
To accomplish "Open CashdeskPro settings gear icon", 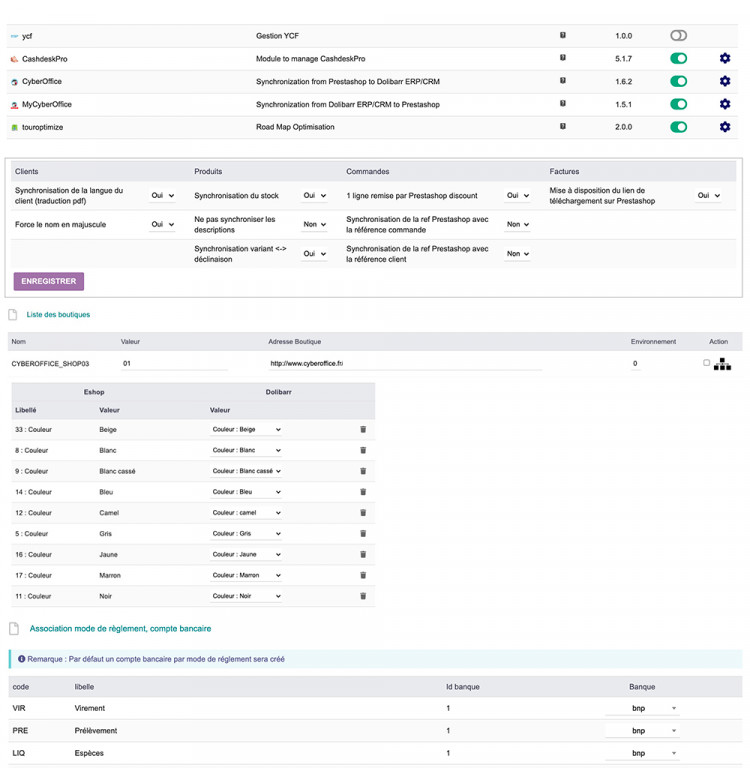I will click(x=725, y=59).
